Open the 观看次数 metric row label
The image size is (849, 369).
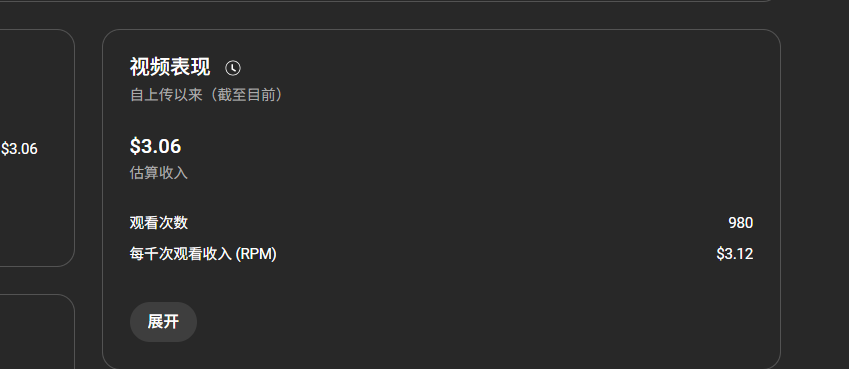159,223
